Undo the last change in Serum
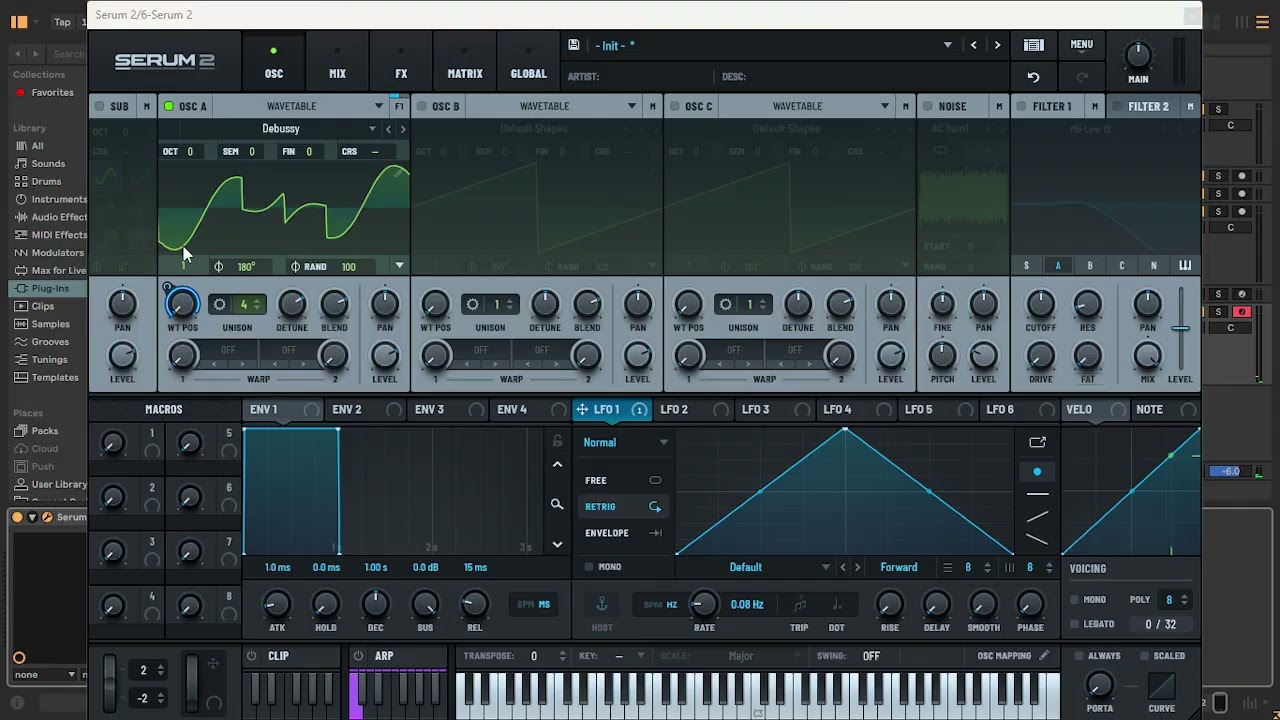Viewport: 1280px width, 720px height. (1033, 77)
